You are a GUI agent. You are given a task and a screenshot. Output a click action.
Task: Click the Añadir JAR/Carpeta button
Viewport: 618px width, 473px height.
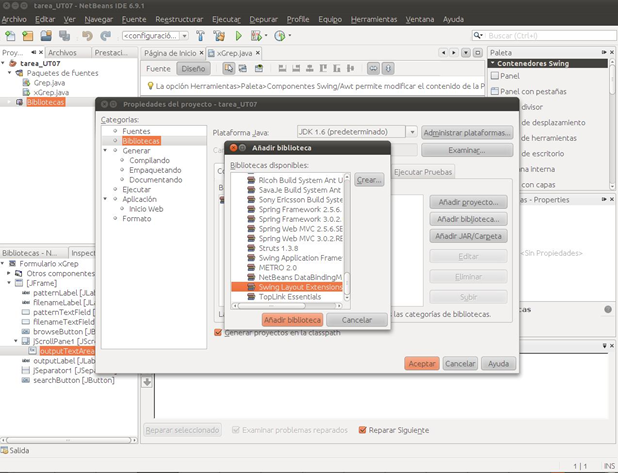pyautogui.click(x=468, y=236)
